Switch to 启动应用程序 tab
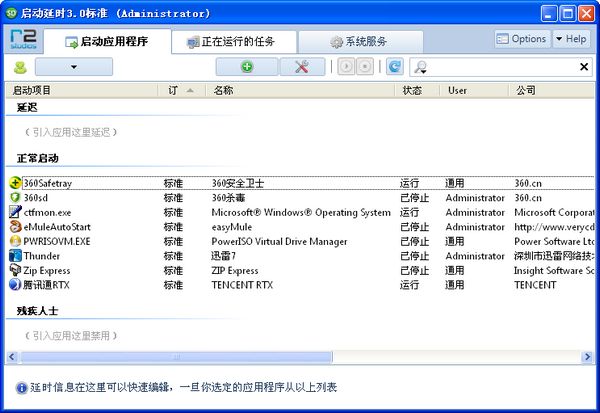The height and width of the screenshot is (413, 600). pos(107,41)
